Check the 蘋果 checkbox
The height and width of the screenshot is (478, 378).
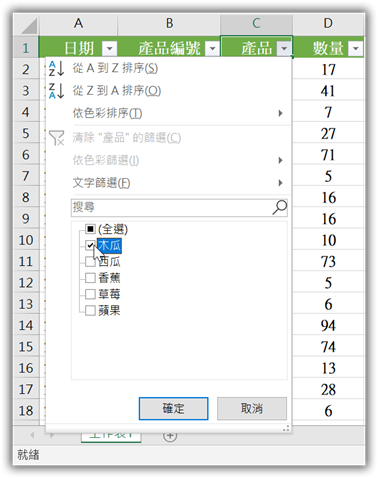[90, 311]
